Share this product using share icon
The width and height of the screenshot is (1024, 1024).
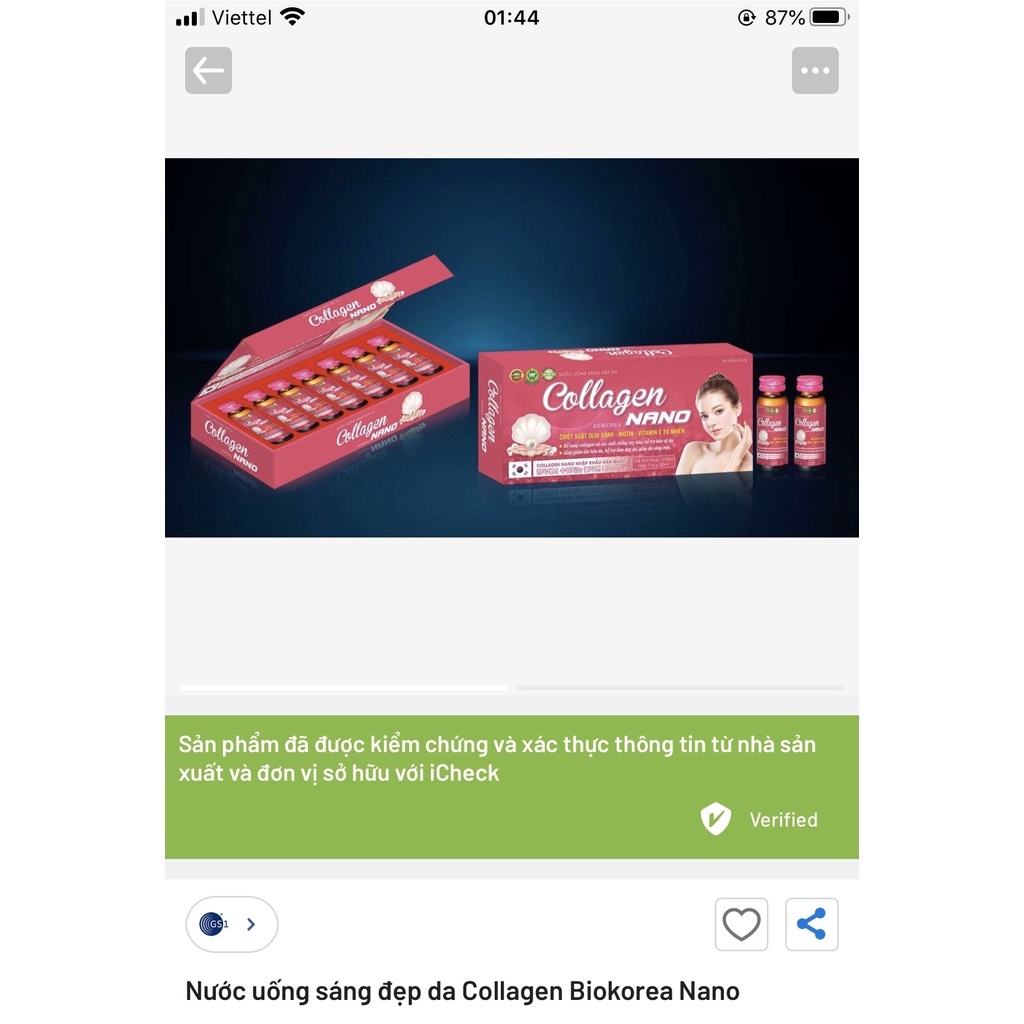pos(812,924)
